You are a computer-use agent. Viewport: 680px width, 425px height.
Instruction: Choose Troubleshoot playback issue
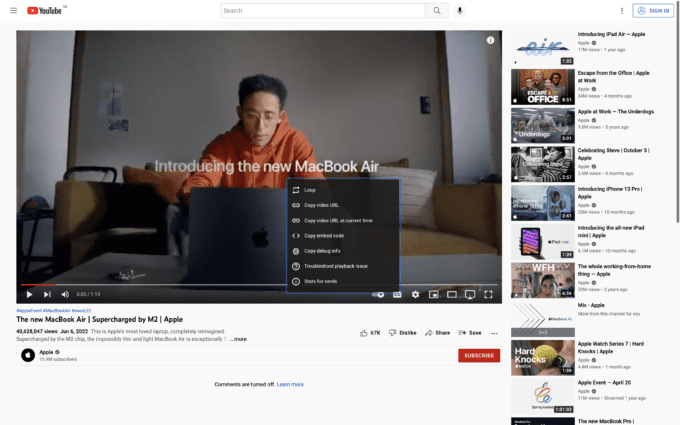pyautogui.click(x=343, y=266)
